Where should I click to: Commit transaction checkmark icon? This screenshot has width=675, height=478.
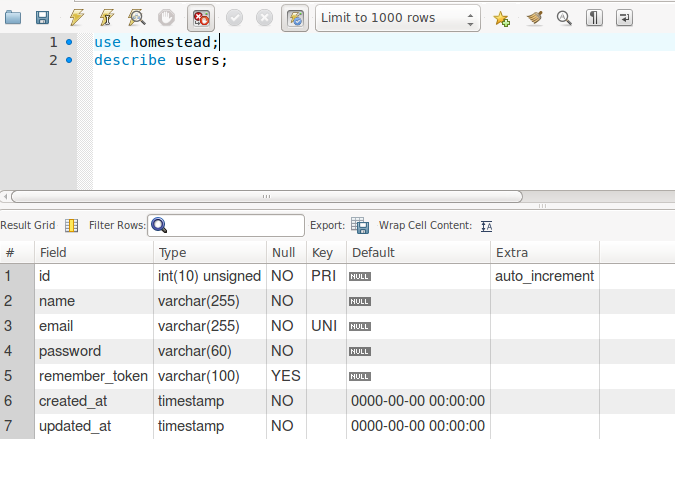[235, 18]
